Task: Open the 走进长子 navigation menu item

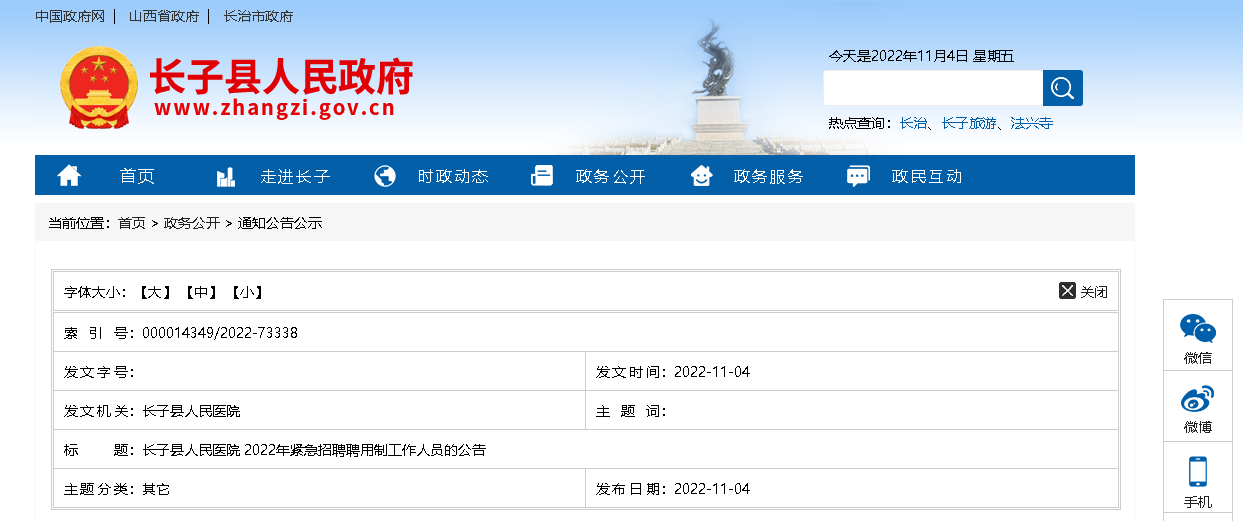Action: [295, 176]
